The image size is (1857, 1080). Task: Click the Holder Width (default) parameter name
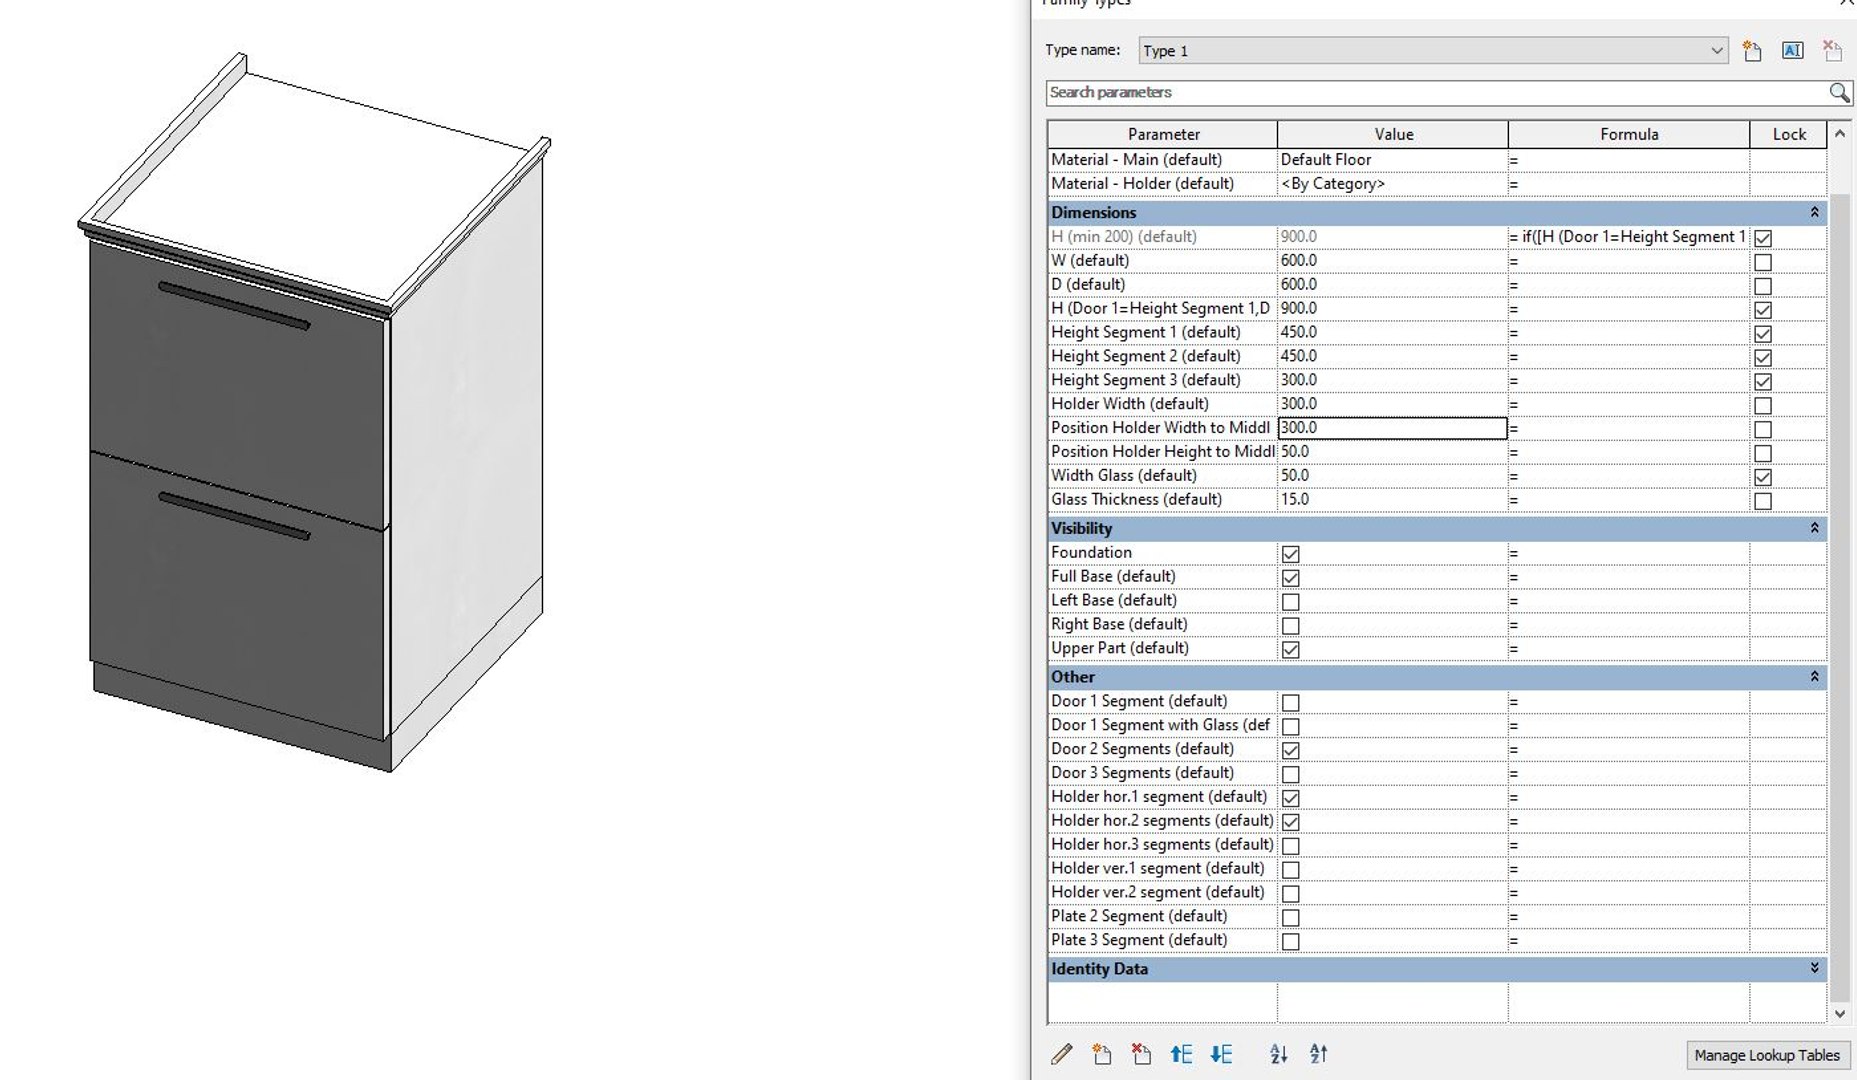pos(1130,404)
